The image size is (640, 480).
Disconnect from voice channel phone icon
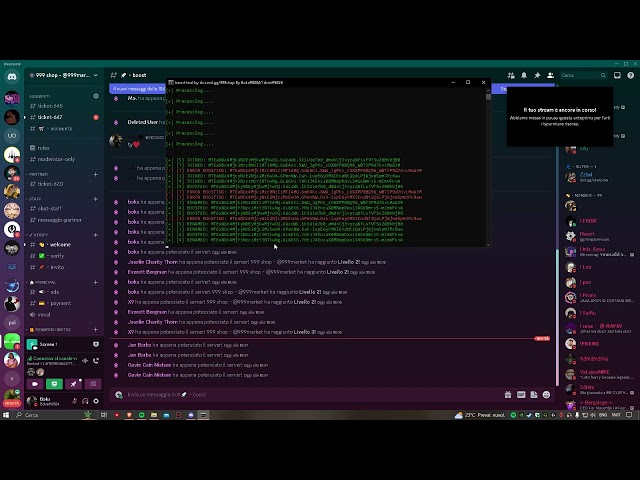coord(96,360)
